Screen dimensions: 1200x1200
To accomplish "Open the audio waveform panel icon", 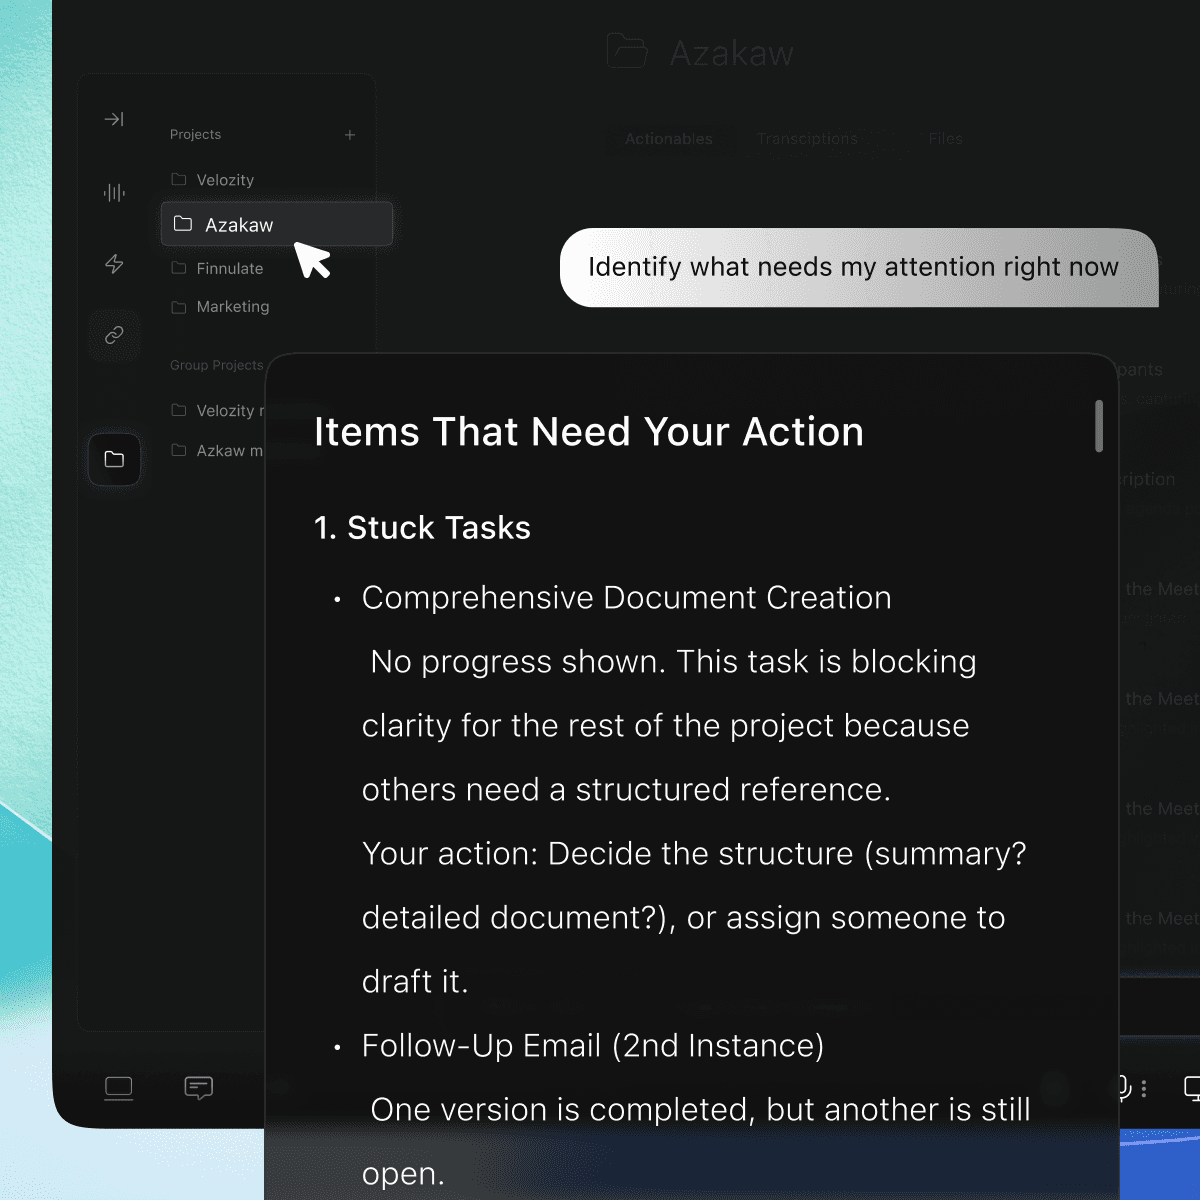I will [115, 192].
